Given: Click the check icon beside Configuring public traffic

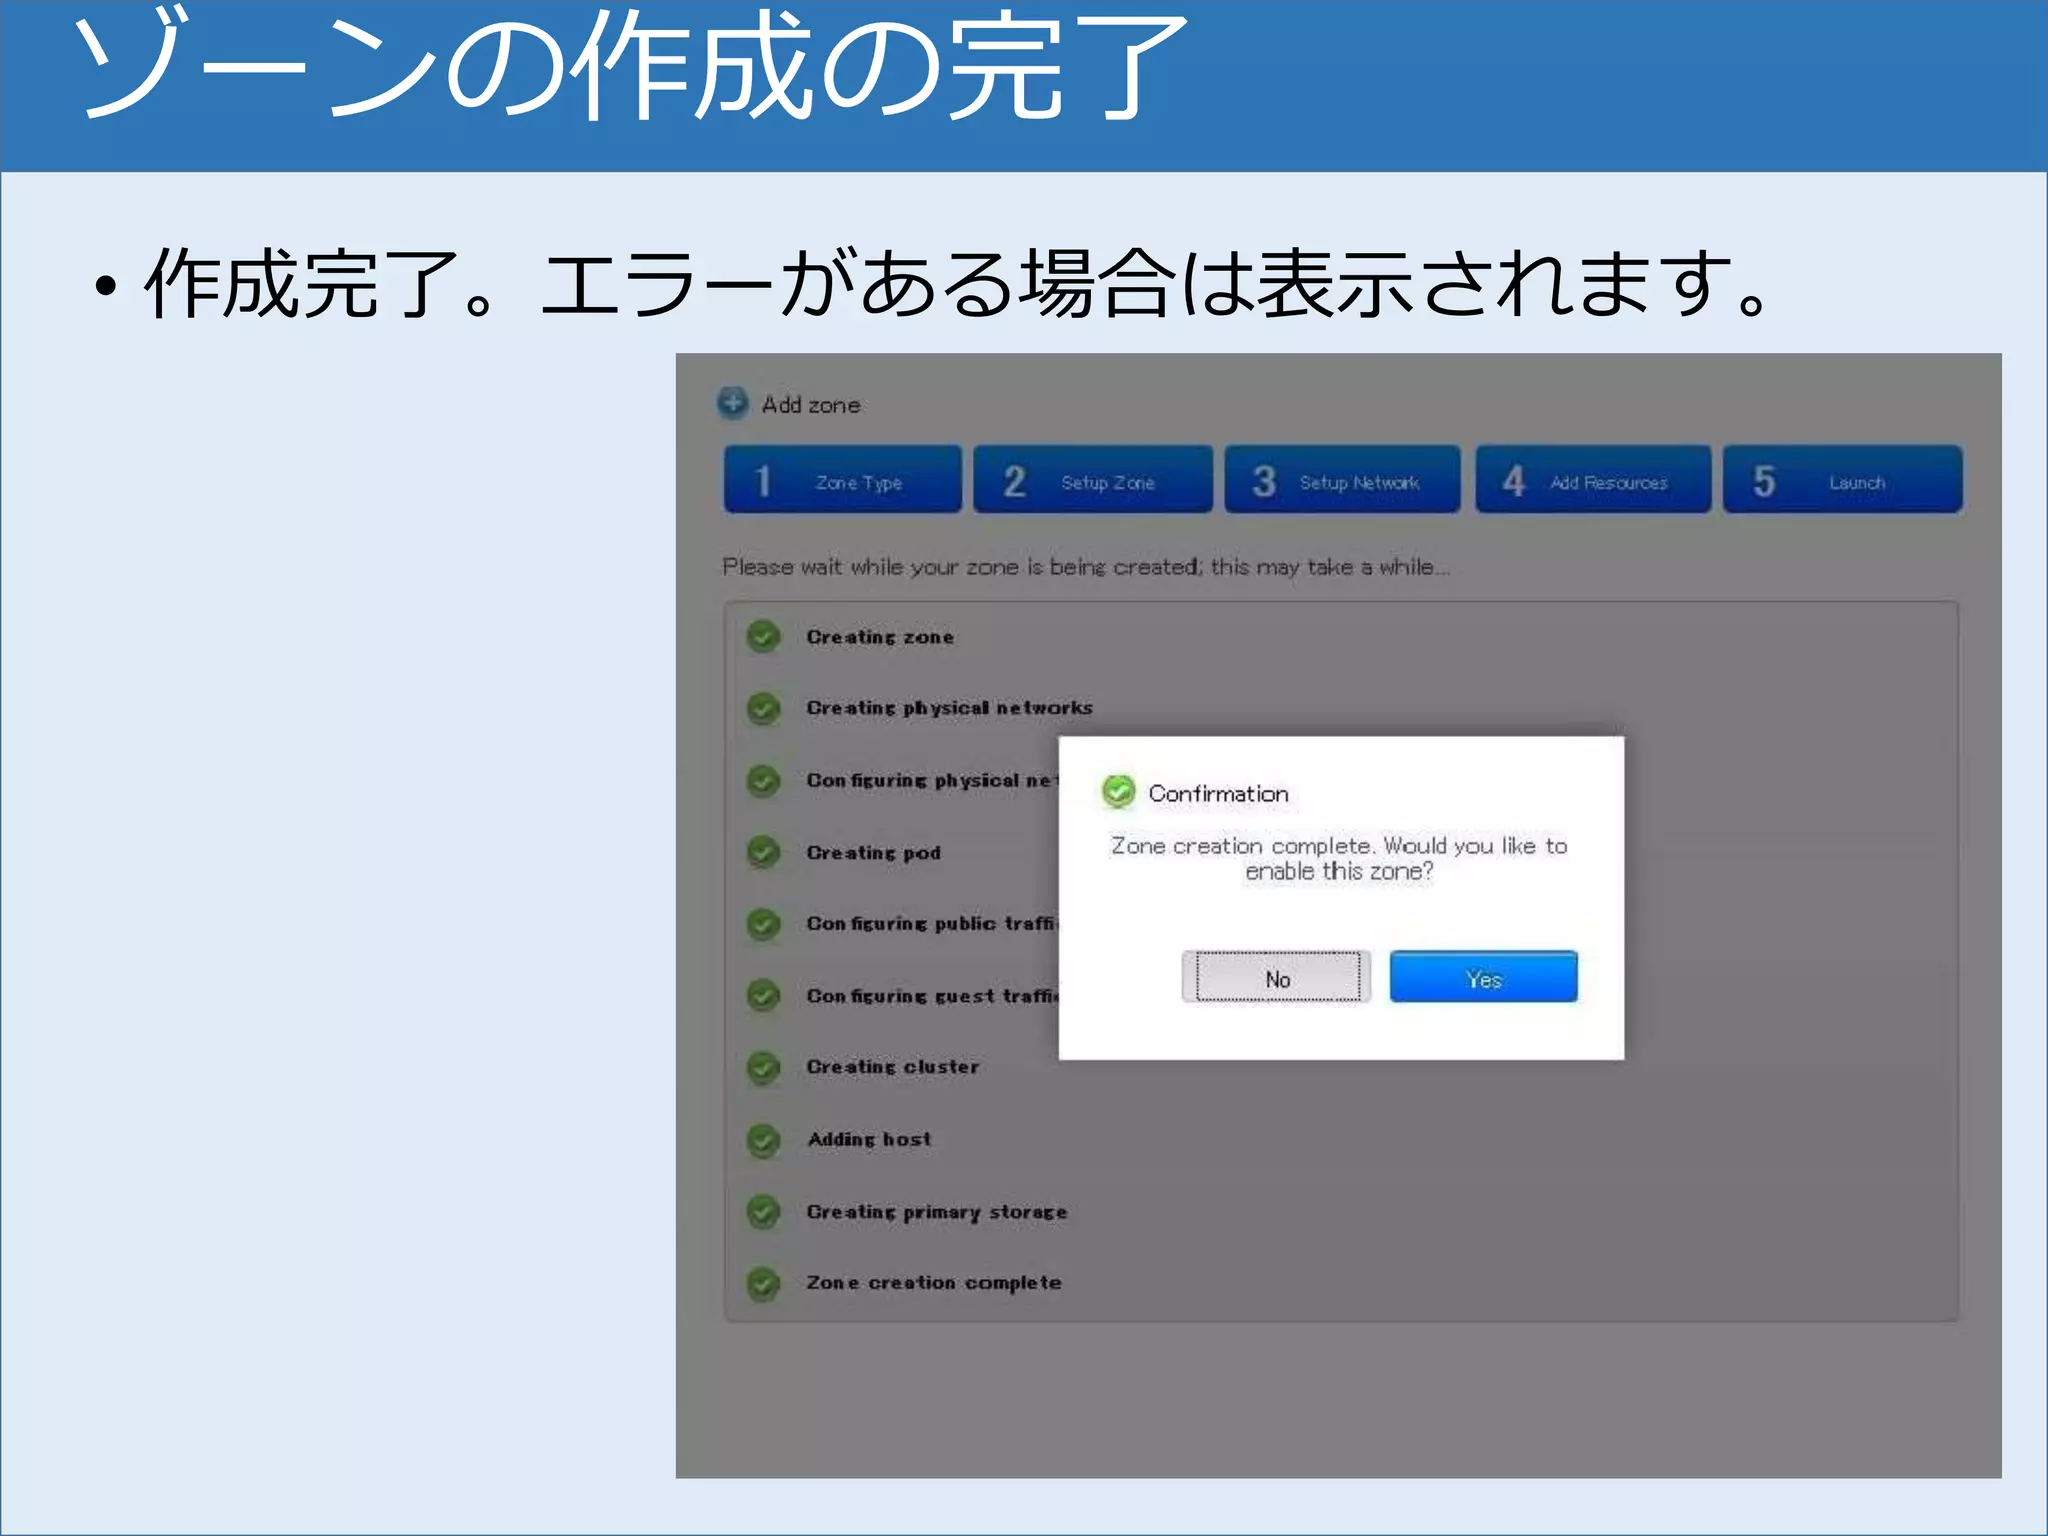Looking at the screenshot, I should point(764,924).
